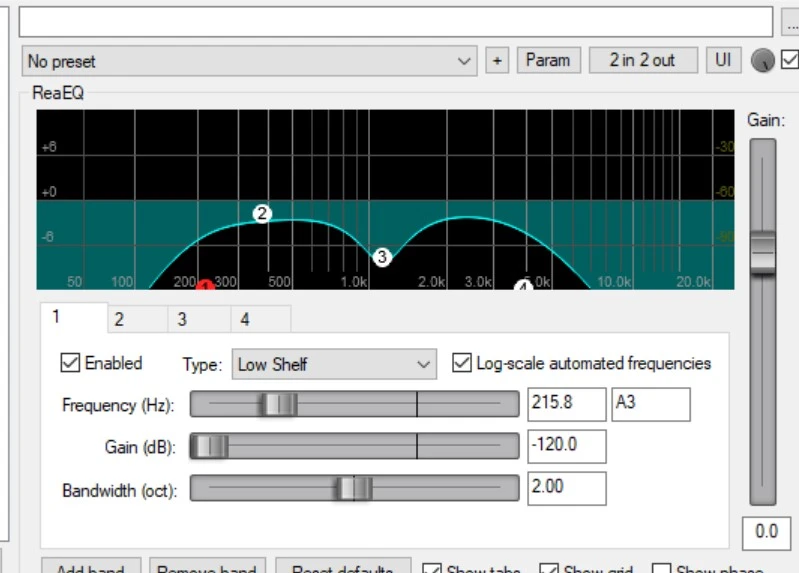The width and height of the screenshot is (799, 573).
Task: Click the Frequency (Hz) slider handle
Action: coord(278,405)
